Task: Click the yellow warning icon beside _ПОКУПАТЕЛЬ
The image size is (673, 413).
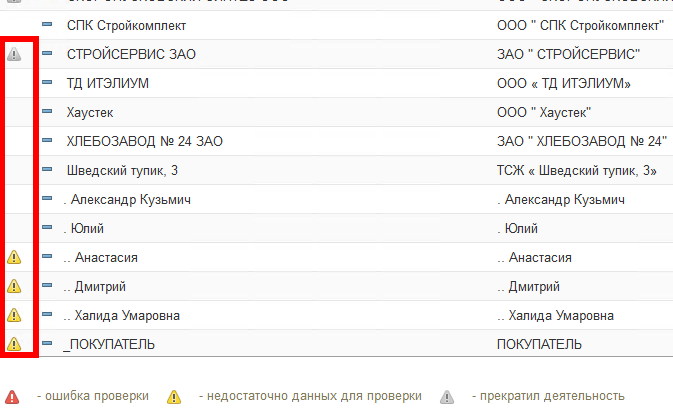Action: coord(14,344)
